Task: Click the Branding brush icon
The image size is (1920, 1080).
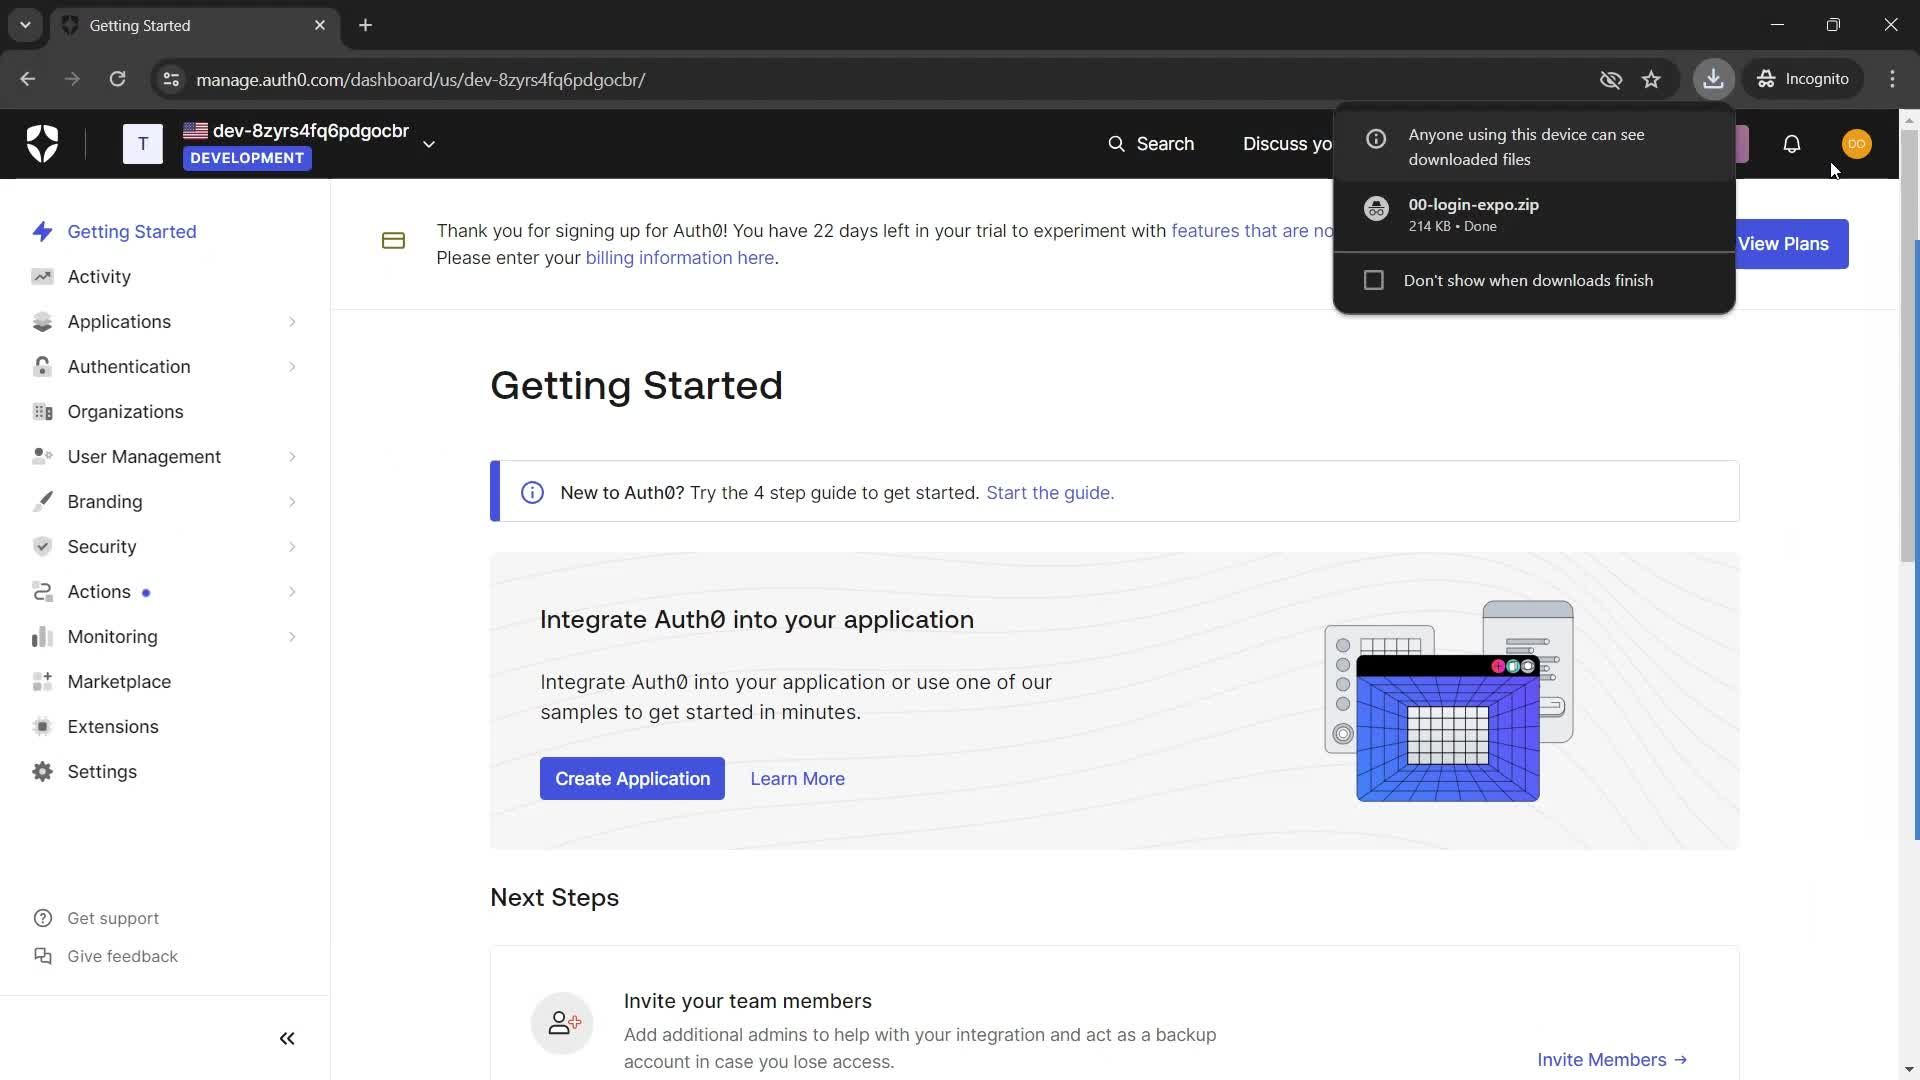Action: click(42, 502)
